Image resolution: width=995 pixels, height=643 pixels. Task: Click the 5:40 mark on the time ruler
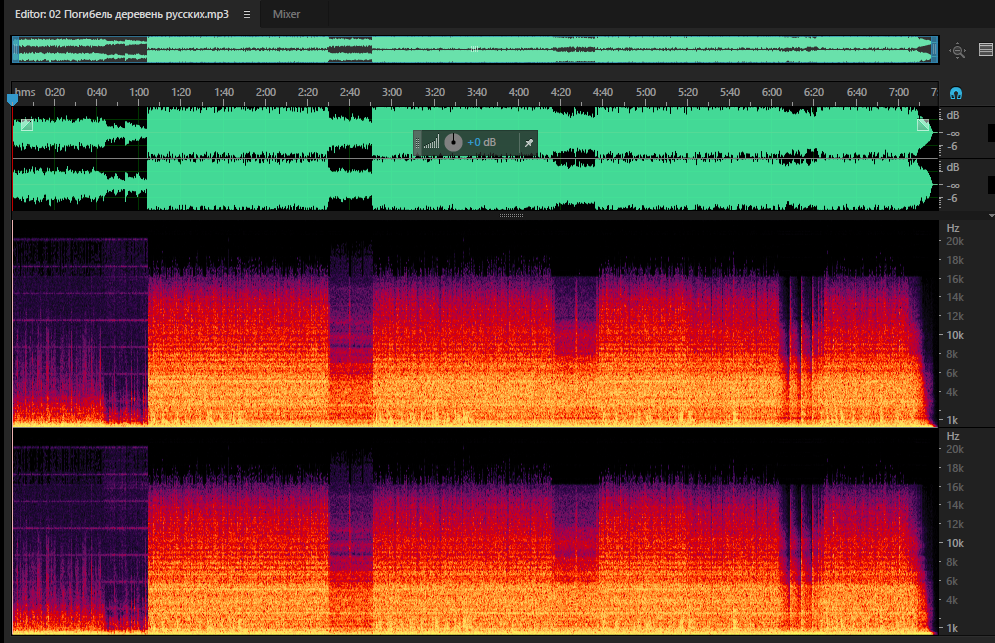point(730,92)
